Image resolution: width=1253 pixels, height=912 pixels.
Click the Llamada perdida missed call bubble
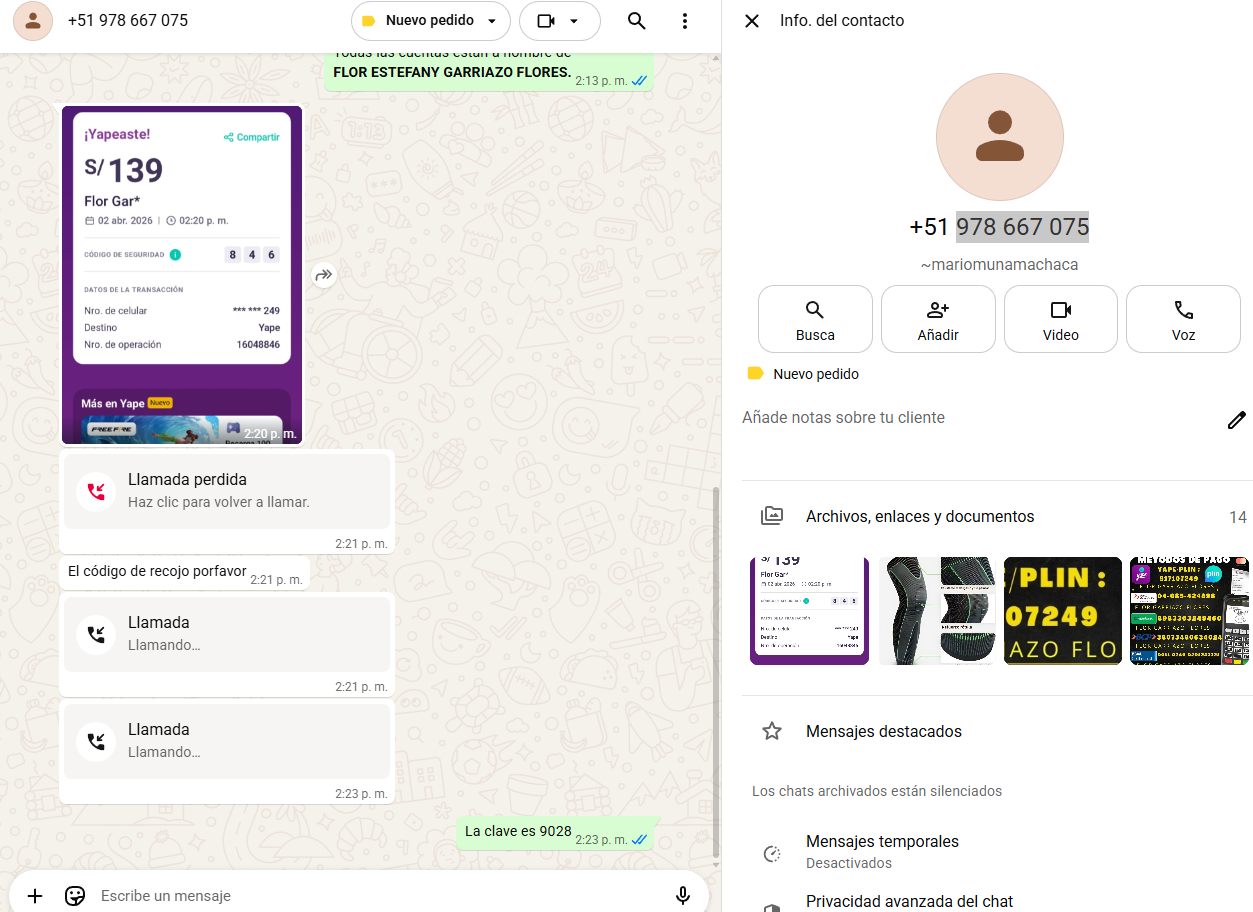click(227, 490)
